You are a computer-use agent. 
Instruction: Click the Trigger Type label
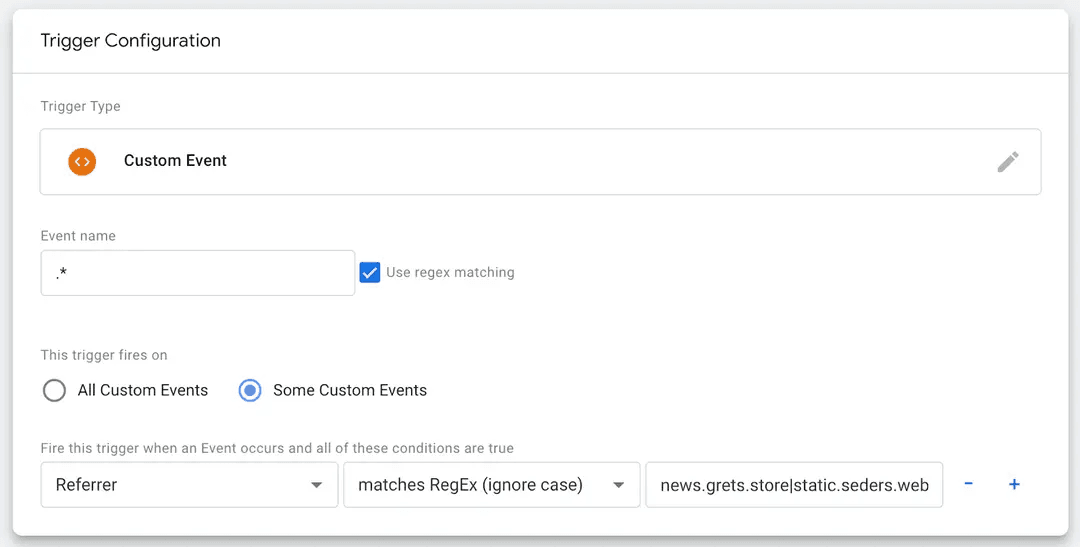(81, 106)
